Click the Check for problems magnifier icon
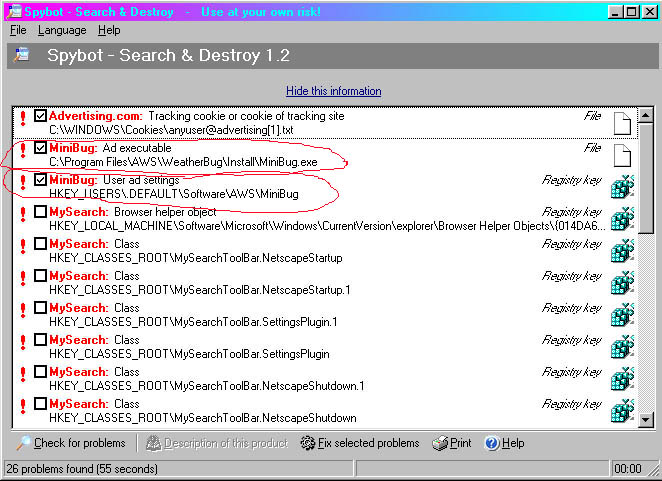This screenshot has width=662, height=481. point(24,443)
